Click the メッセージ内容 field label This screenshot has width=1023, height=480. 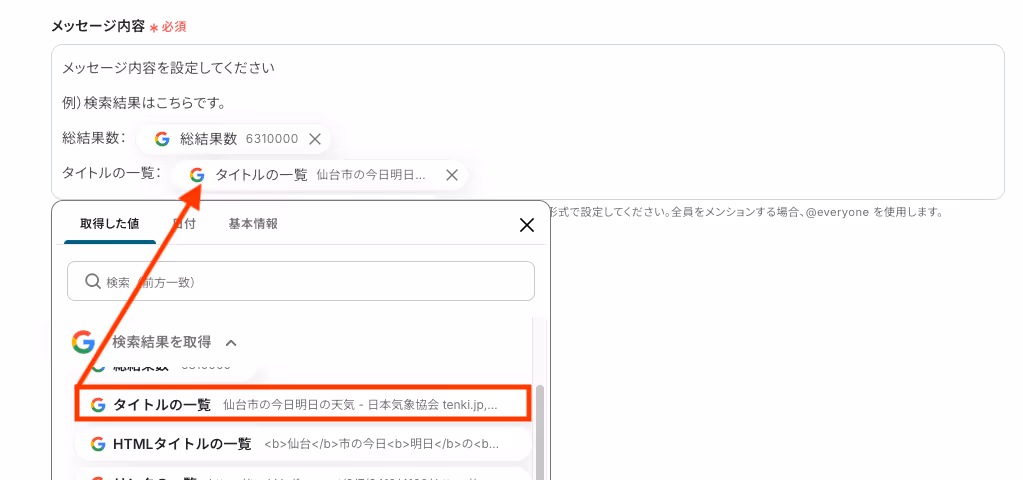(x=98, y=26)
